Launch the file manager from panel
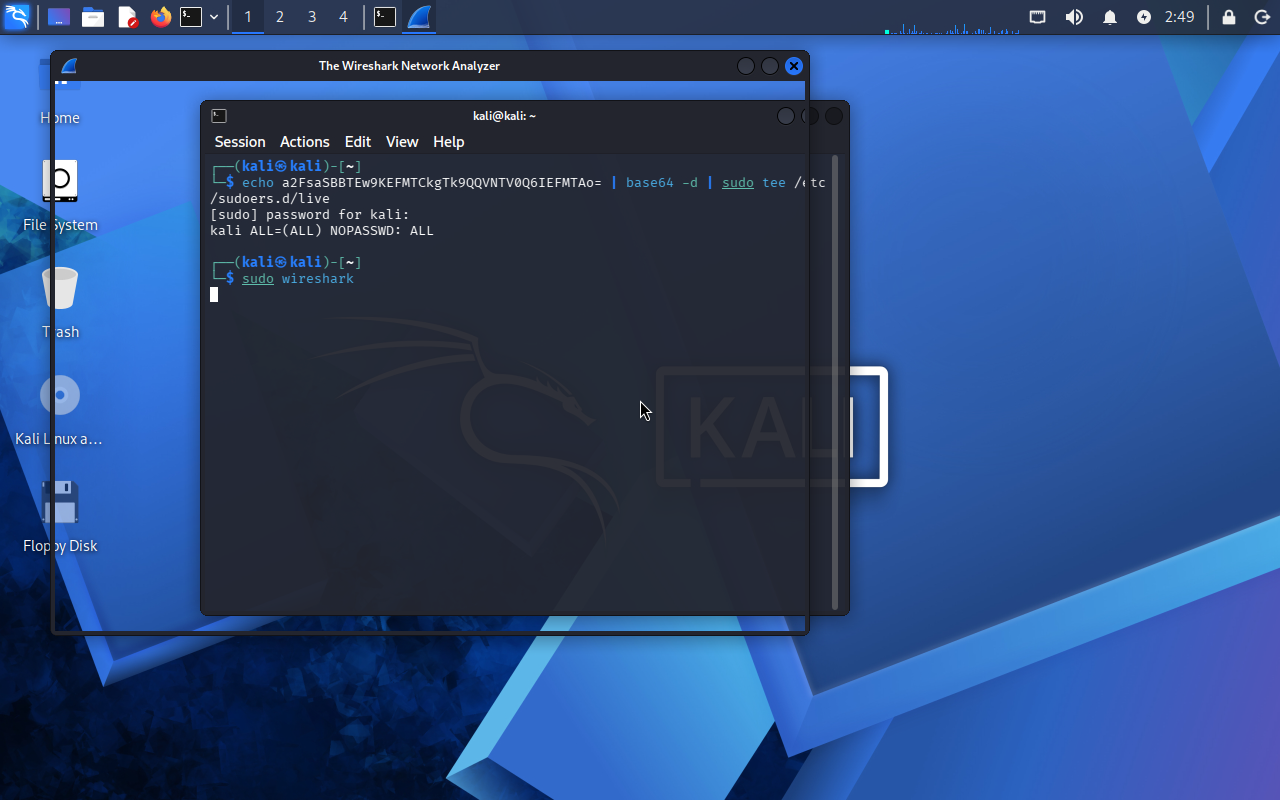 [x=93, y=17]
